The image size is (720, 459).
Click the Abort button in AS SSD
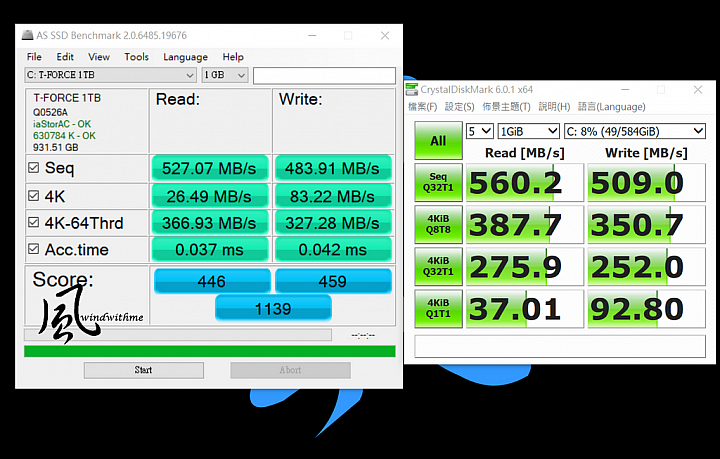(290, 370)
